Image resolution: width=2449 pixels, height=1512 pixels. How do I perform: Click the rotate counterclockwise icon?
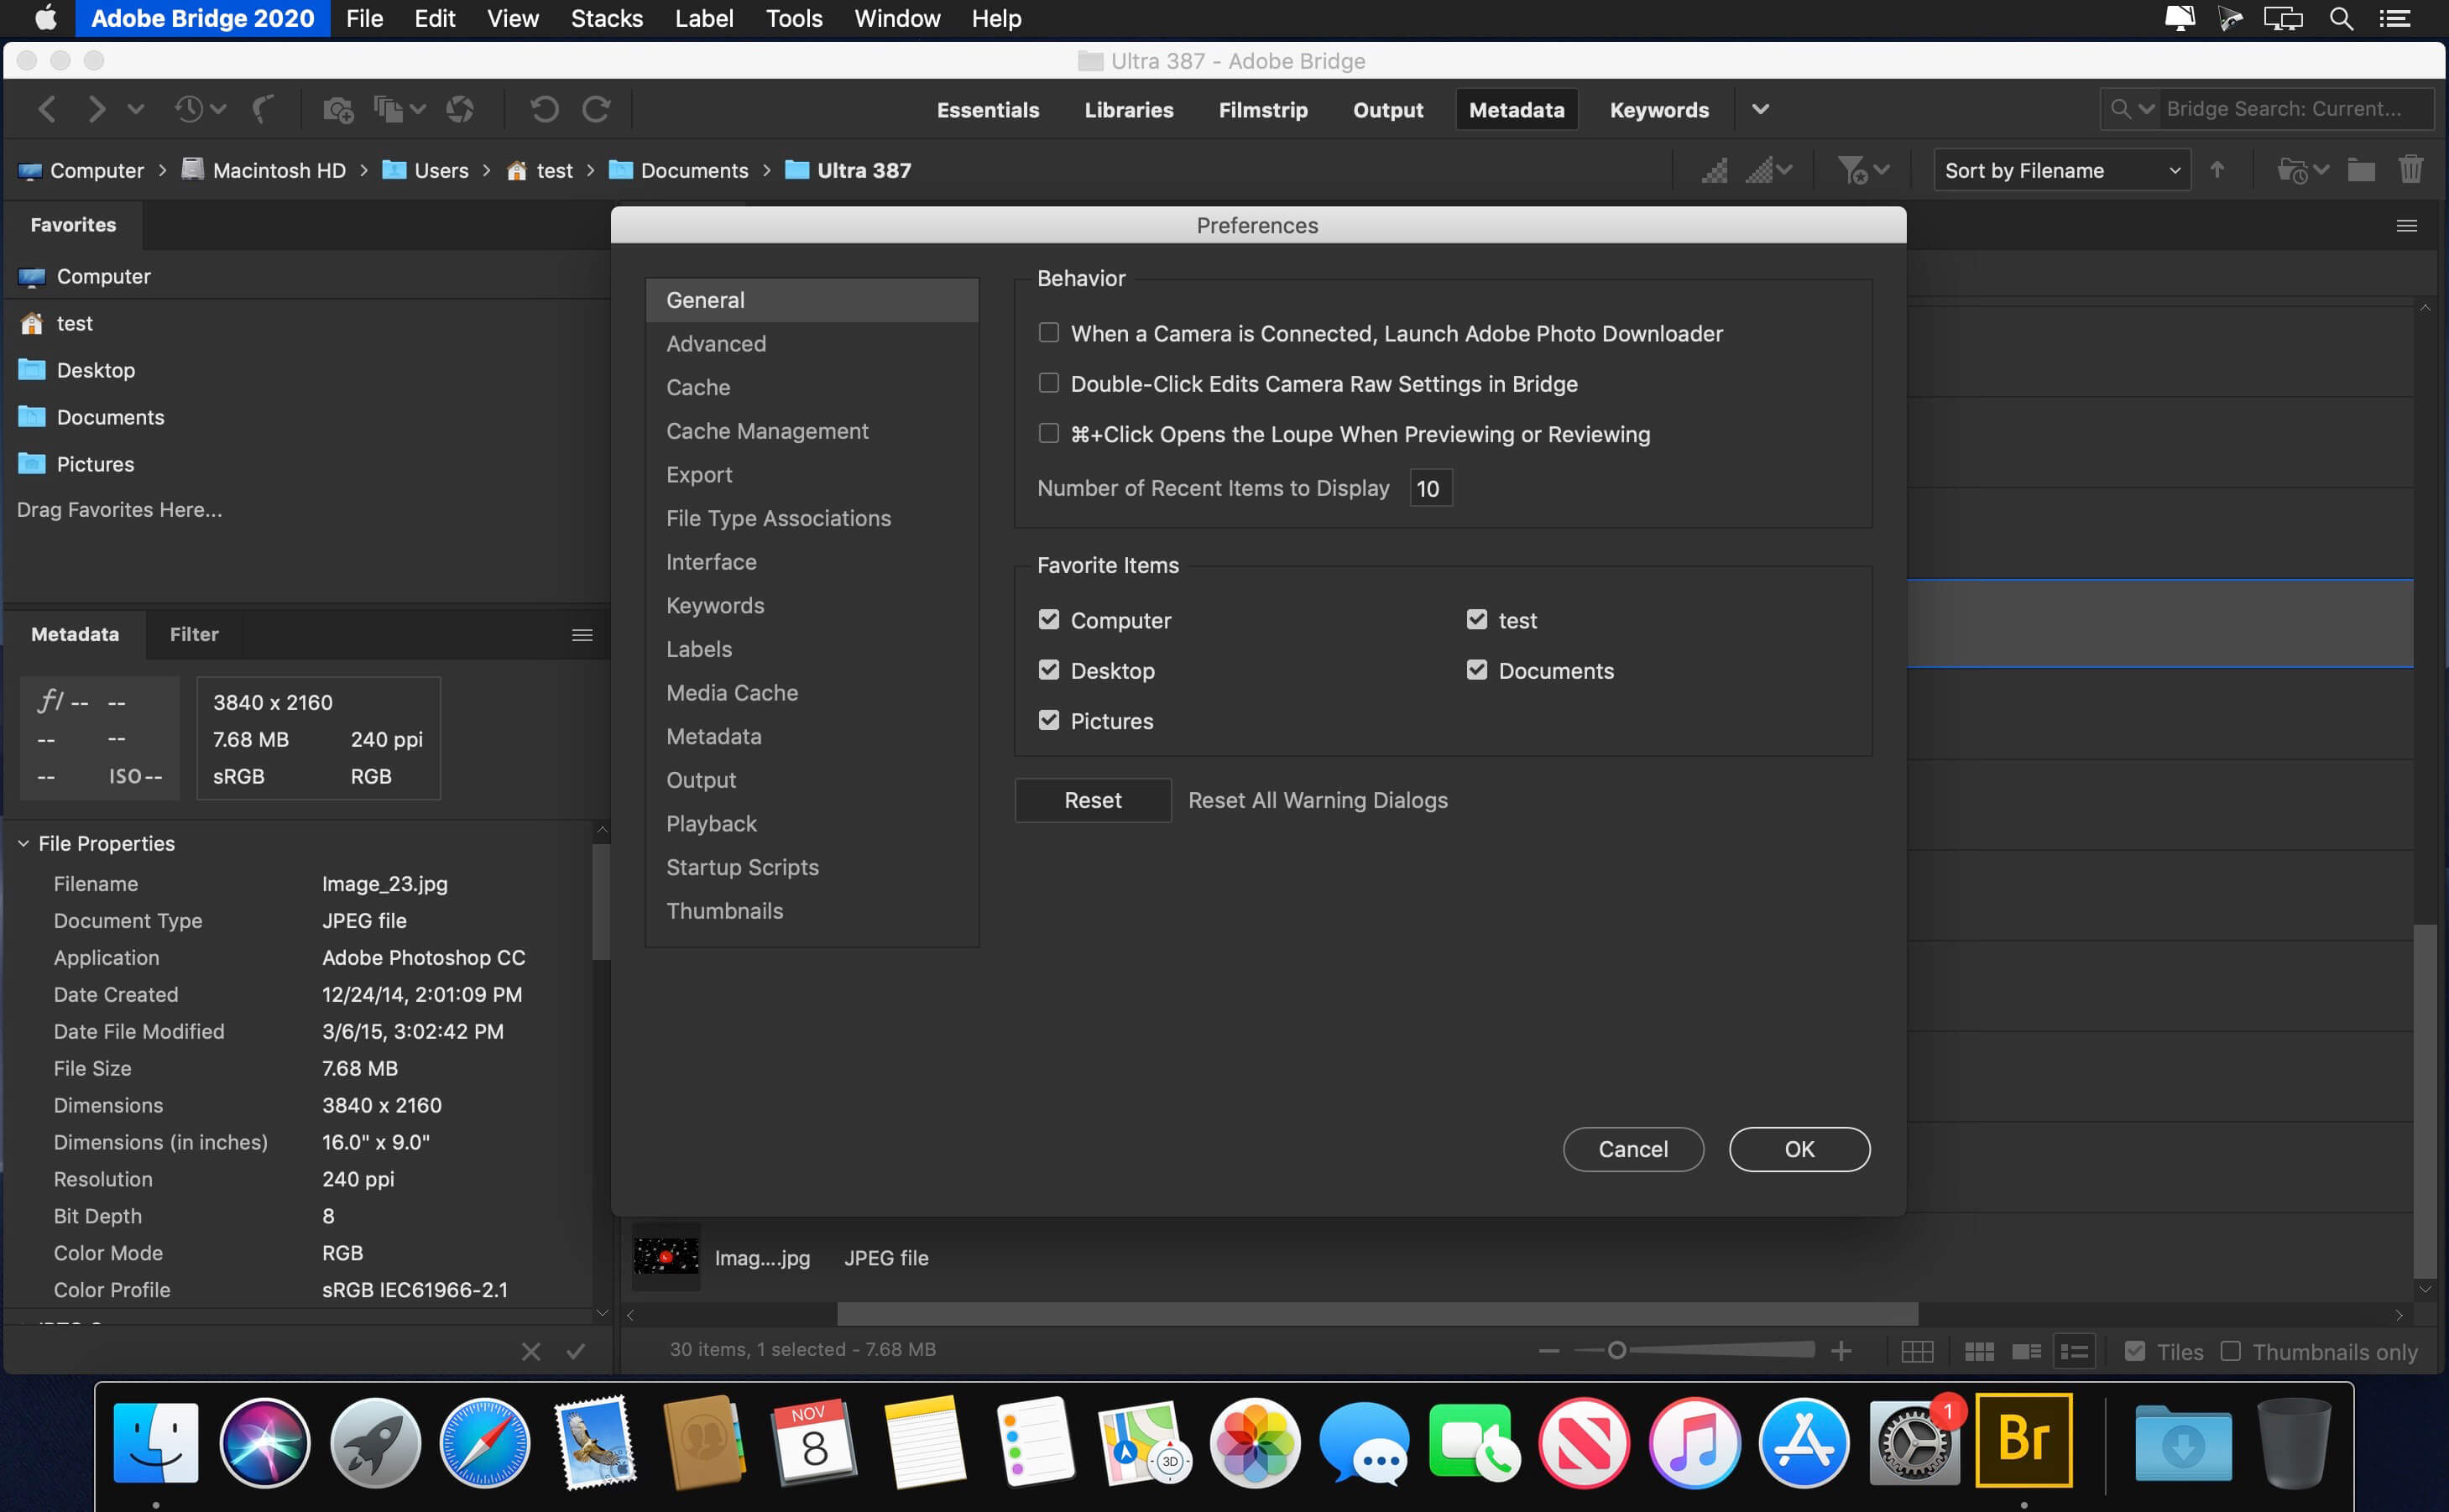click(x=542, y=110)
